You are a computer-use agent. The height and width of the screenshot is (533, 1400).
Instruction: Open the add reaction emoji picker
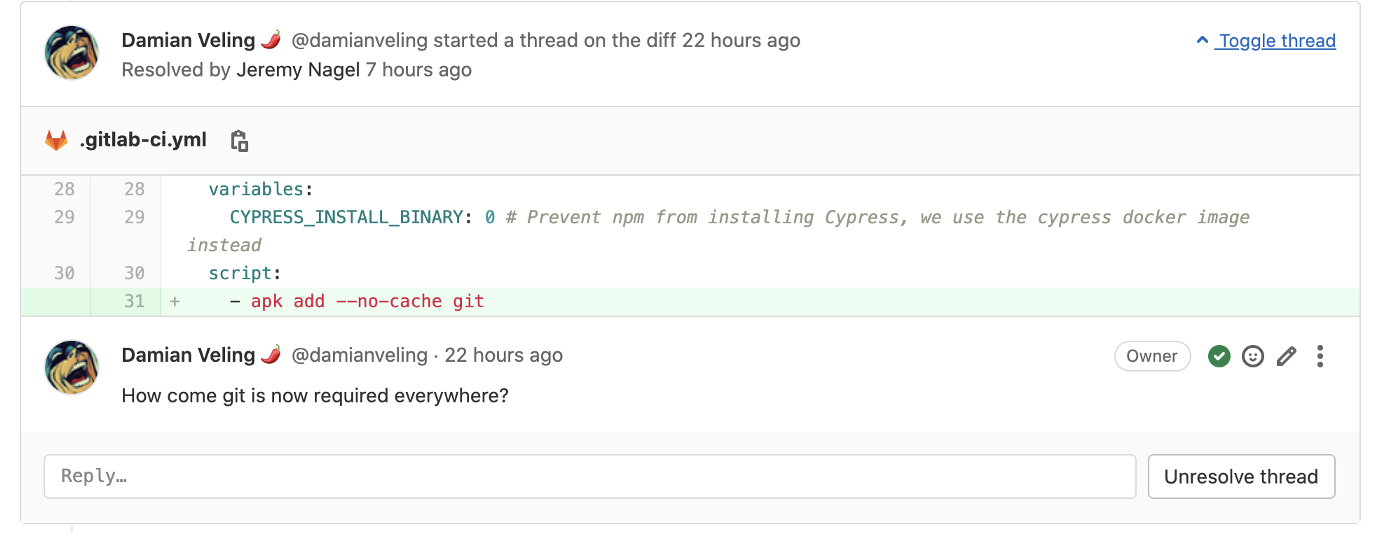click(x=1253, y=356)
